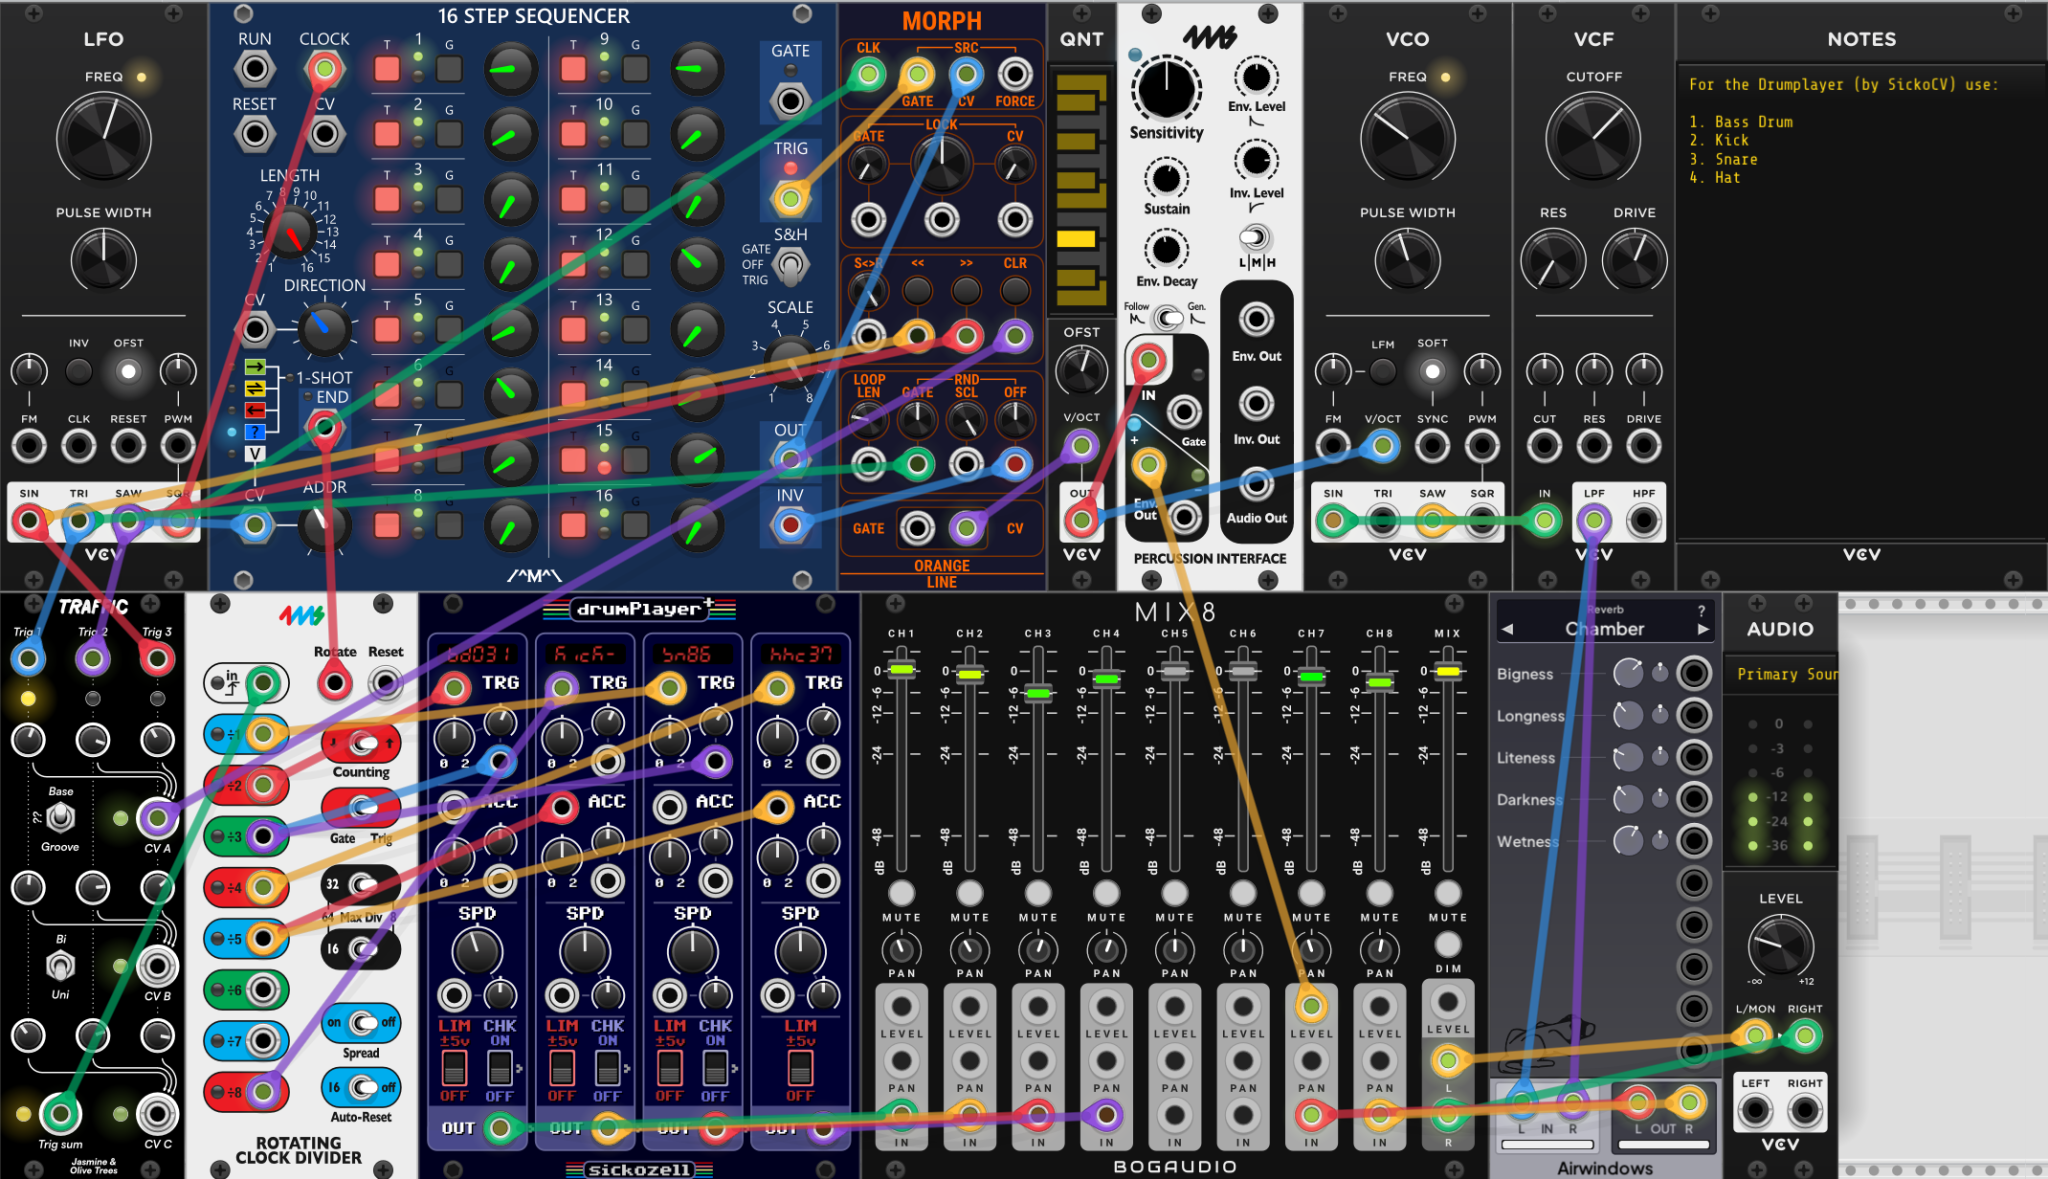
Task: Open the bd031 sample display on drumPlayer
Action: (479, 654)
